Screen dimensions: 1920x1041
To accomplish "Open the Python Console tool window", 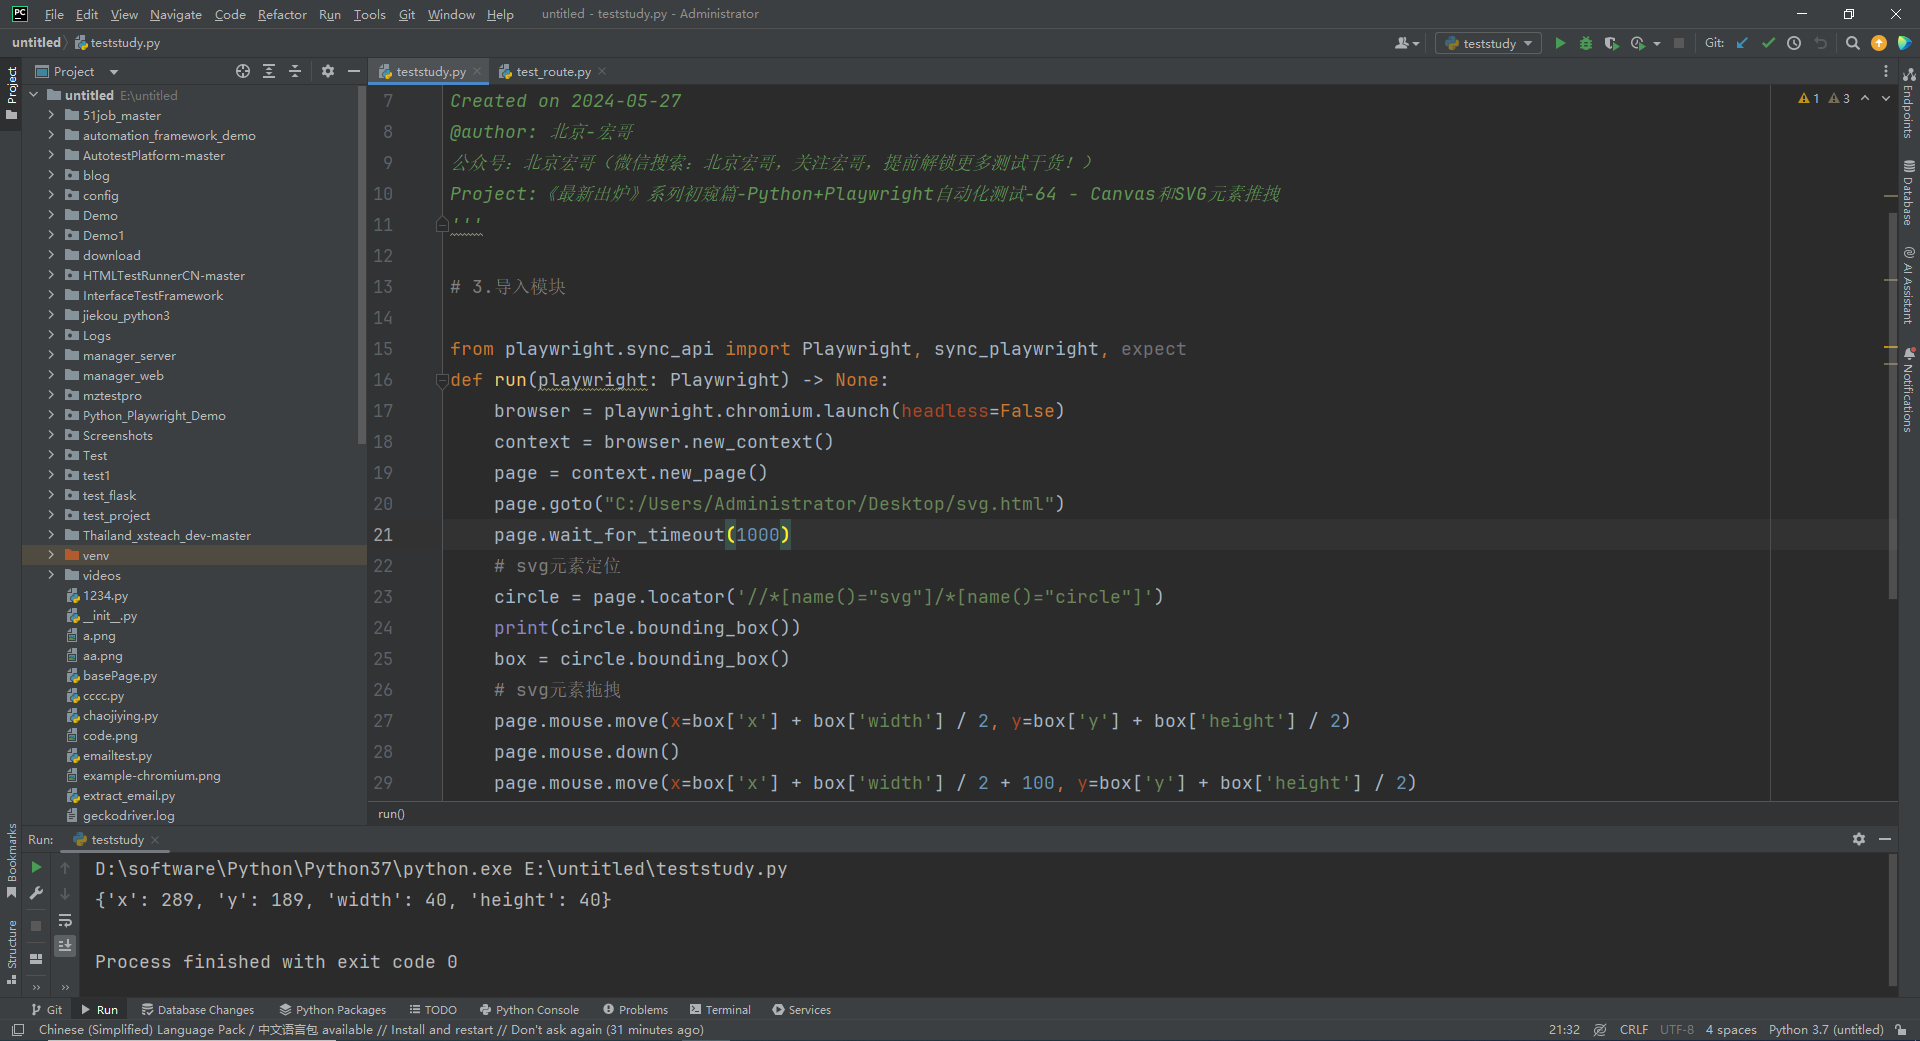I will 529,1009.
